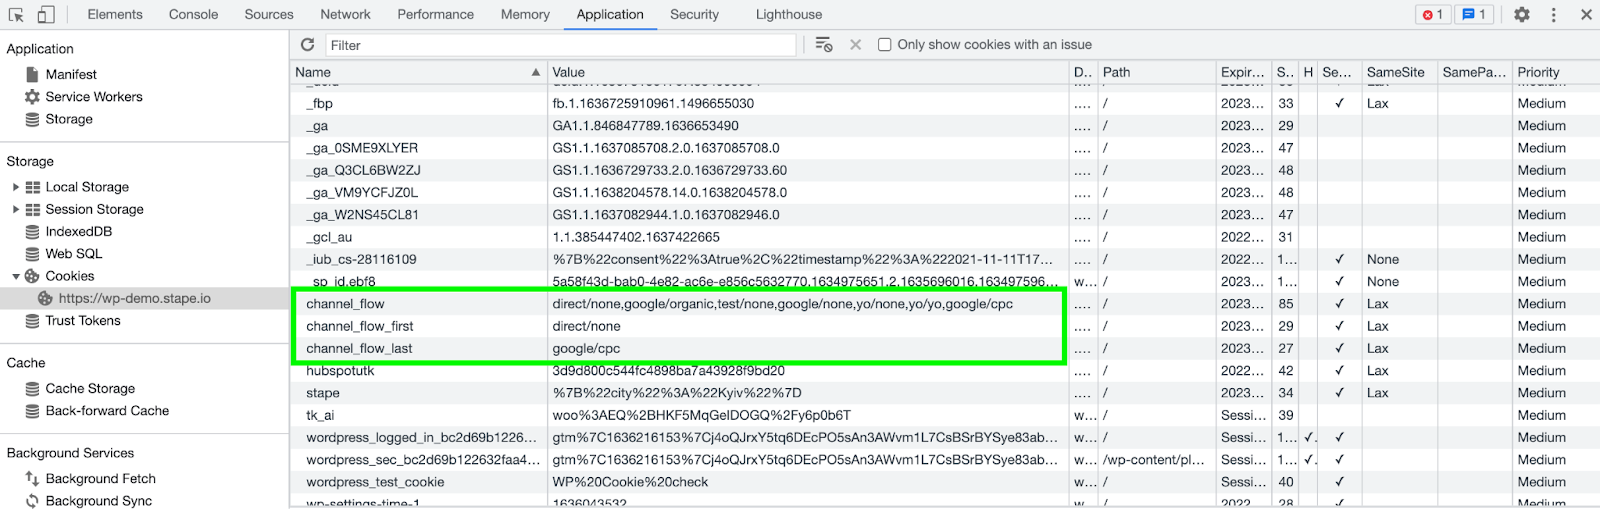Image resolution: width=1600 pixels, height=509 pixels.
Task: Switch to the Network tab
Action: tap(345, 14)
